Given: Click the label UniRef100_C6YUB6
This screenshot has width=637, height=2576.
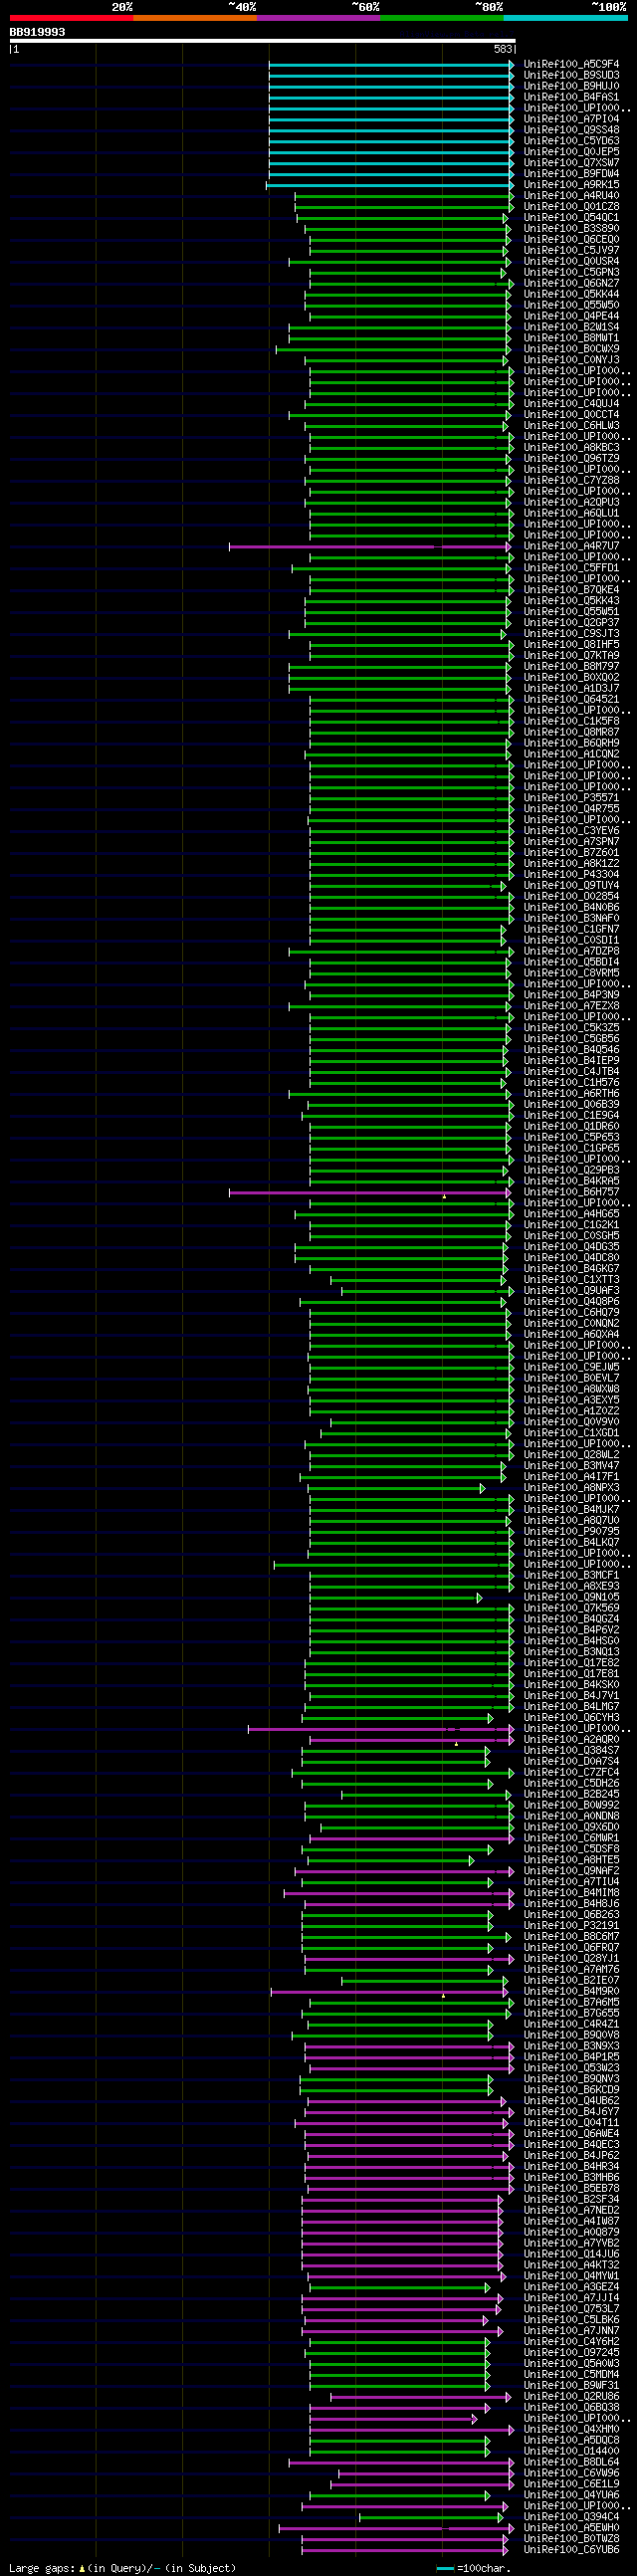Looking at the screenshot, I should 571,2550.
